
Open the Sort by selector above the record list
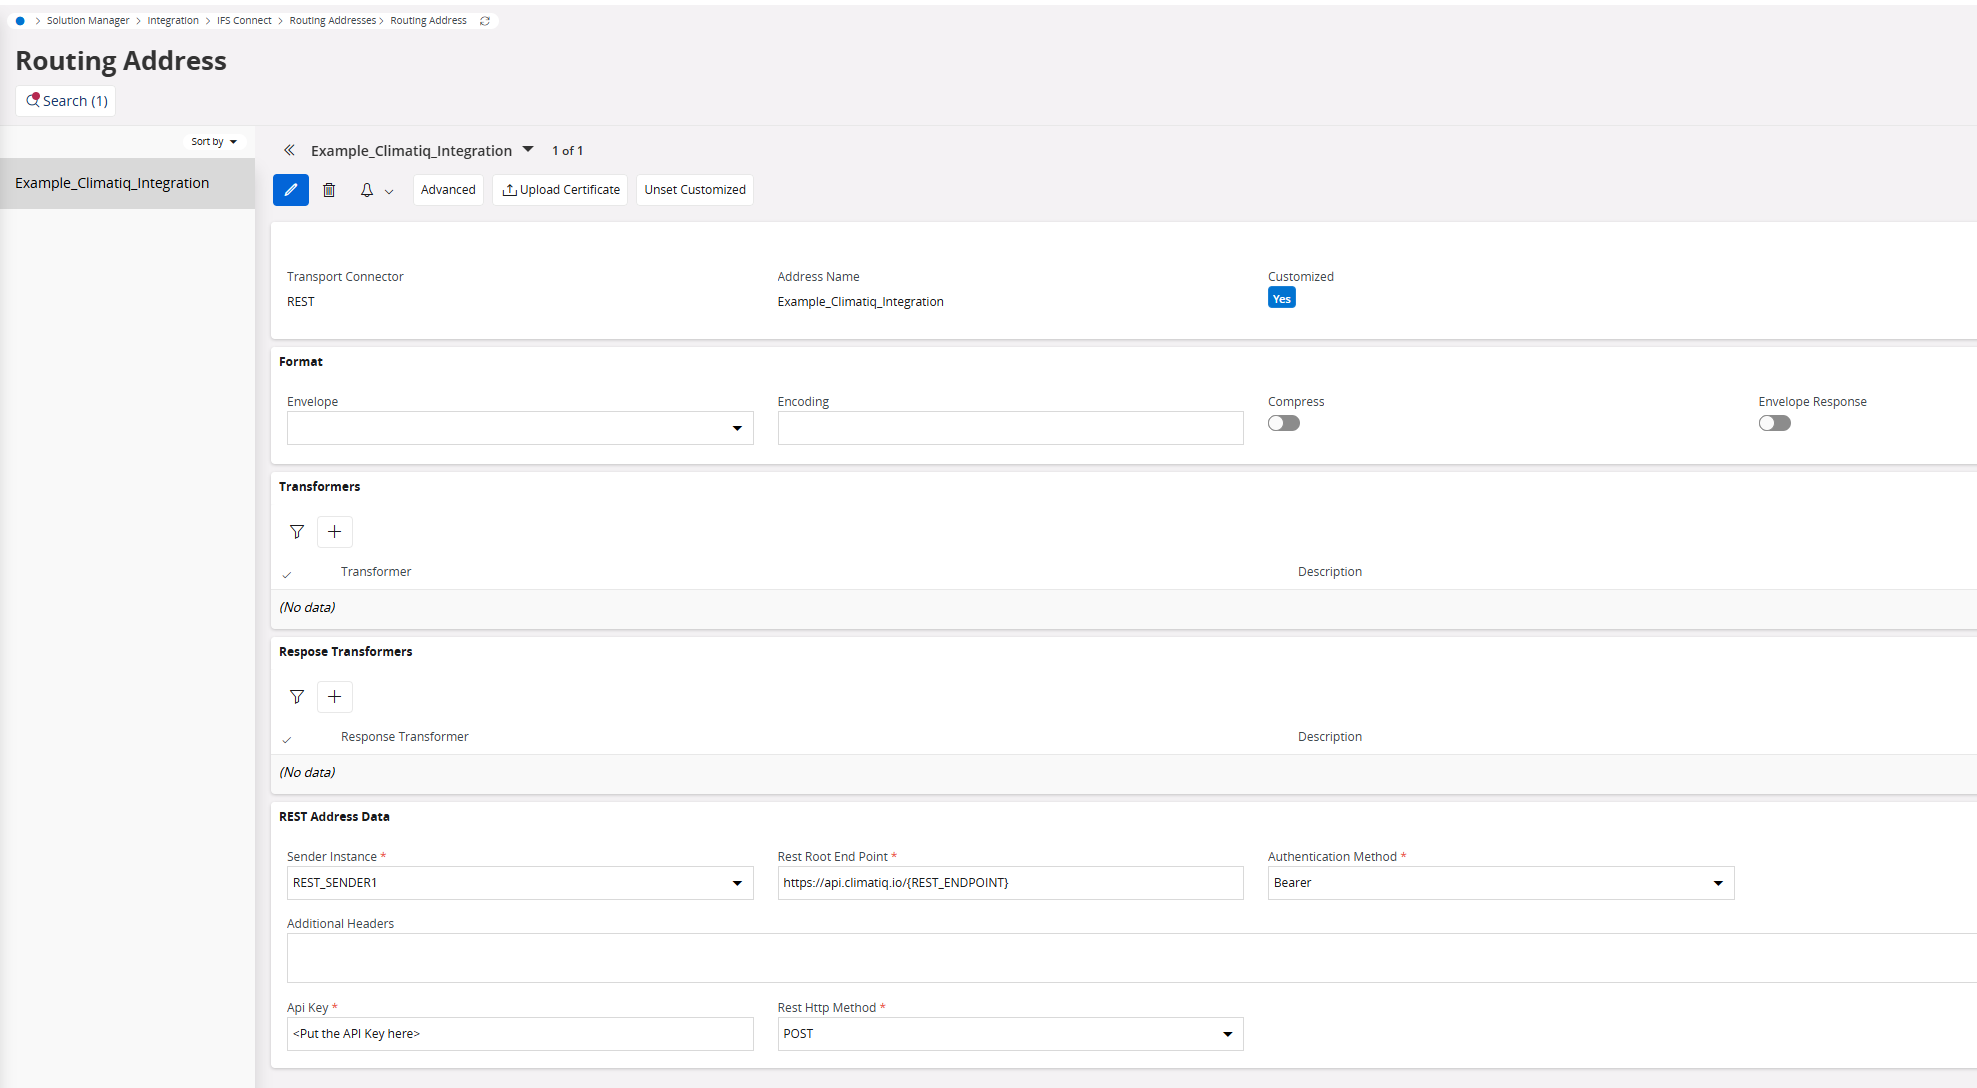(214, 141)
